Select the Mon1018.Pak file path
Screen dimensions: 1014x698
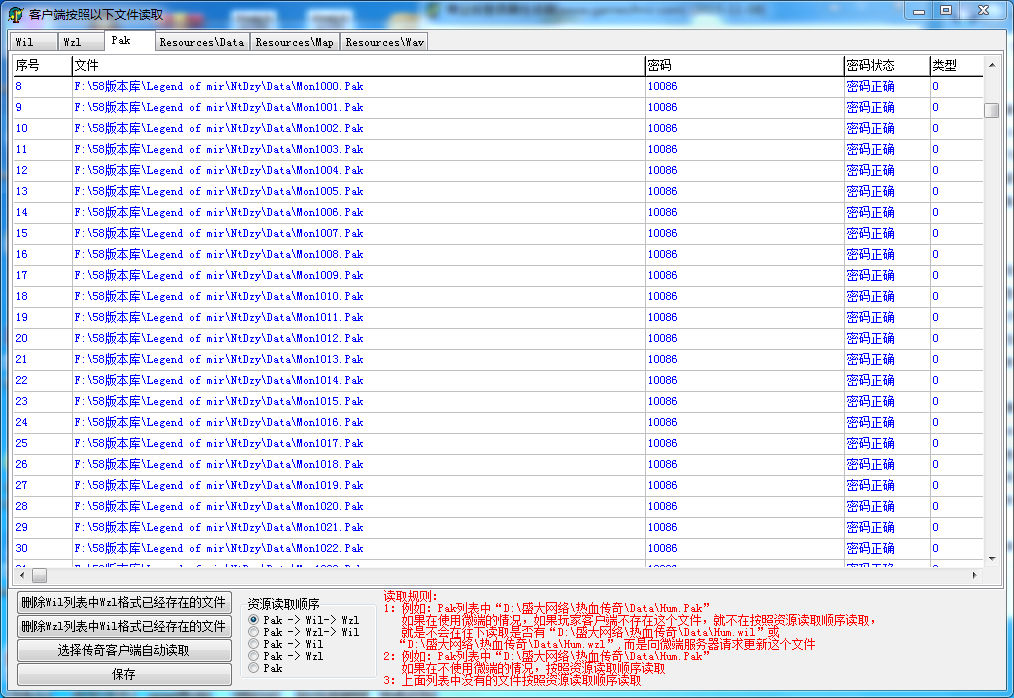click(219, 464)
